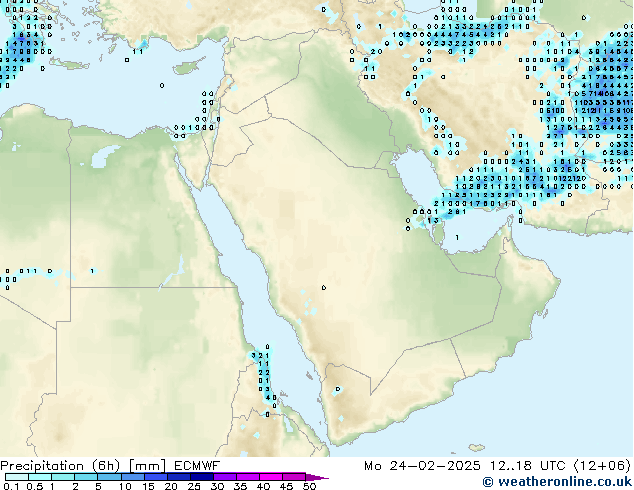
Task: Click the "ECMWF" model label
Action: [197, 466]
